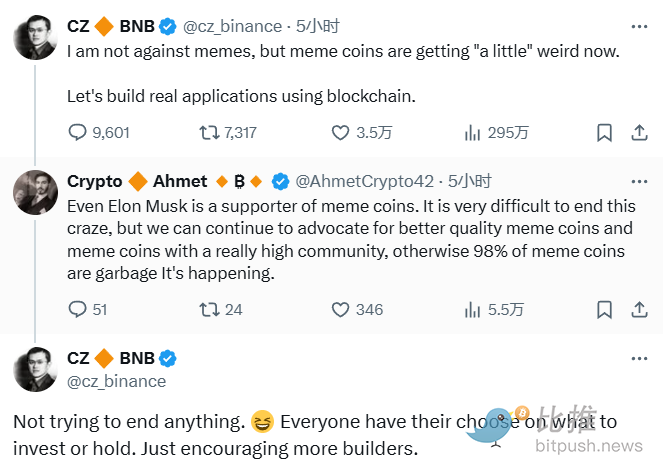Click CZ's avatar on the first tweet
The image size is (663, 473).
[x=35, y=36]
